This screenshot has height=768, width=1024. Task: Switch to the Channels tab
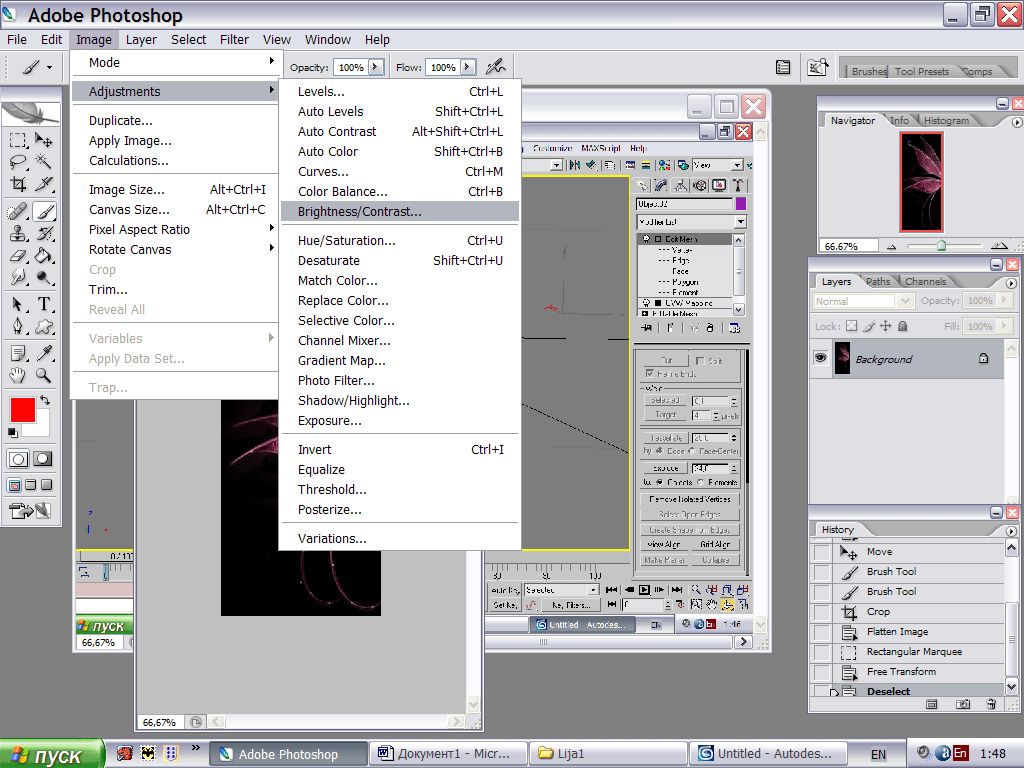[x=925, y=281]
